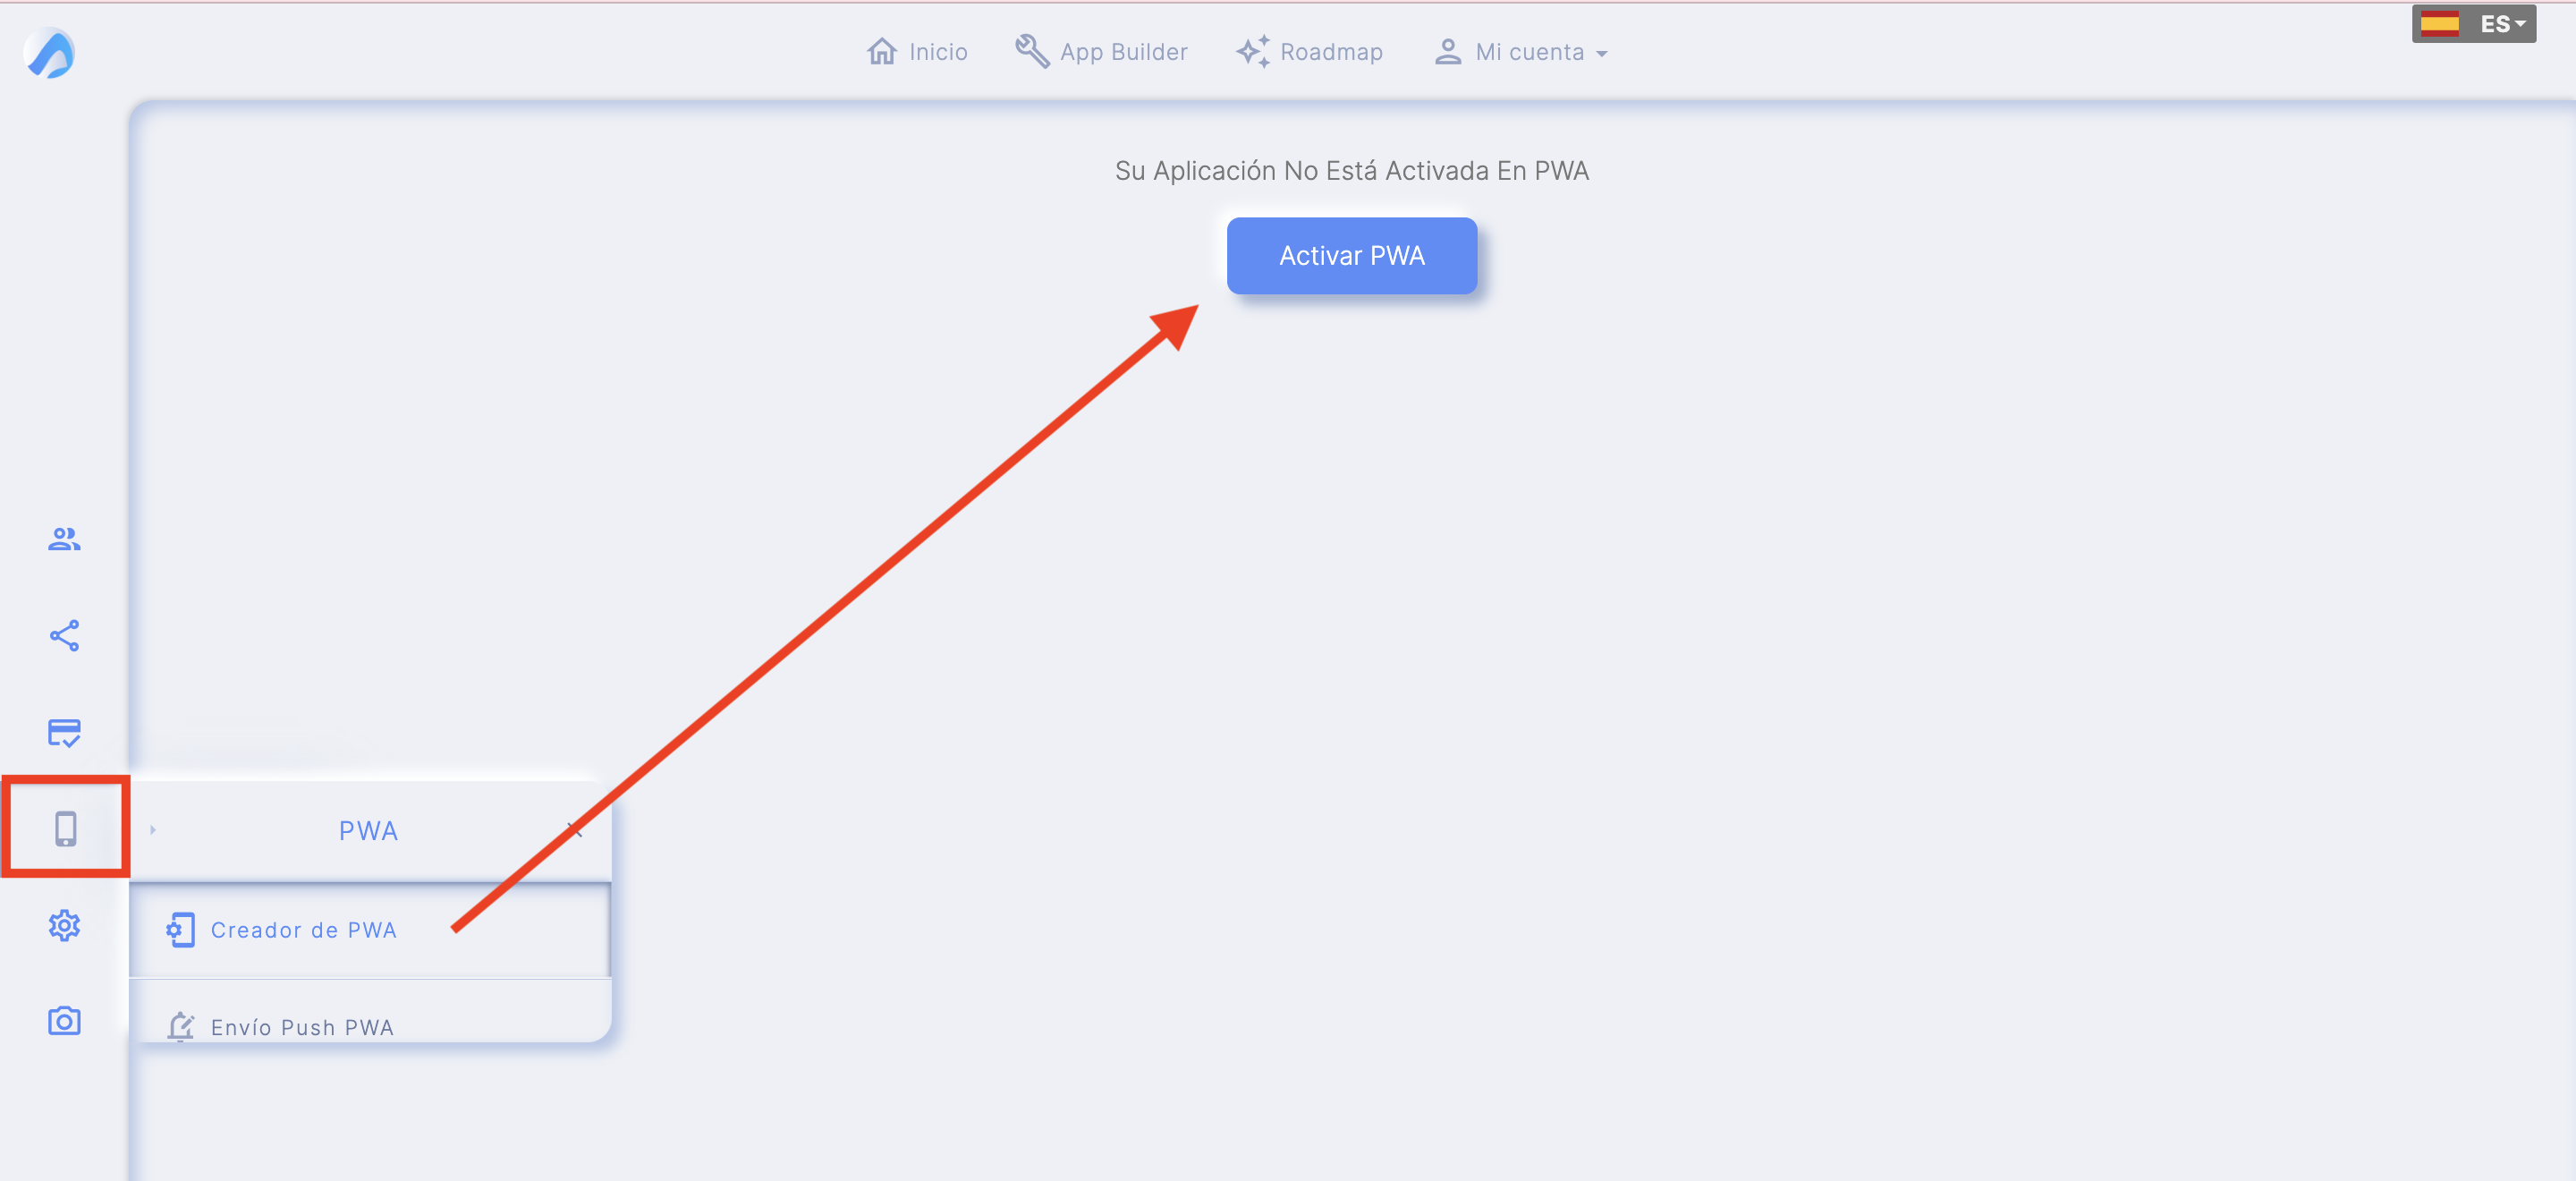2576x1181 pixels.
Task: Open the users sidebar icon
Action: (64, 539)
